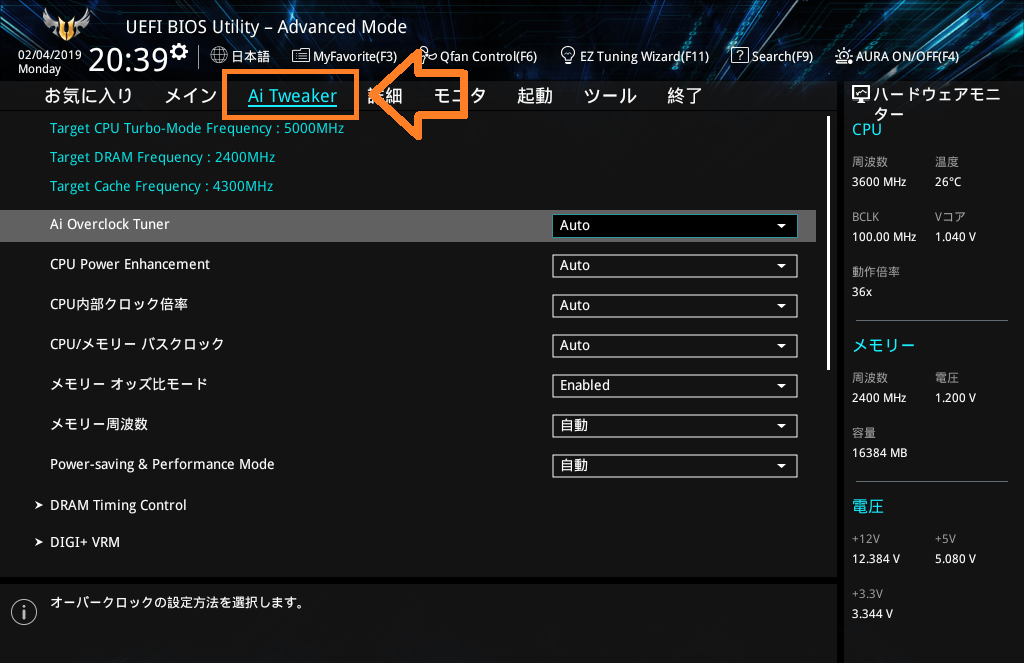Open Qfan Control(F6)

(488, 56)
